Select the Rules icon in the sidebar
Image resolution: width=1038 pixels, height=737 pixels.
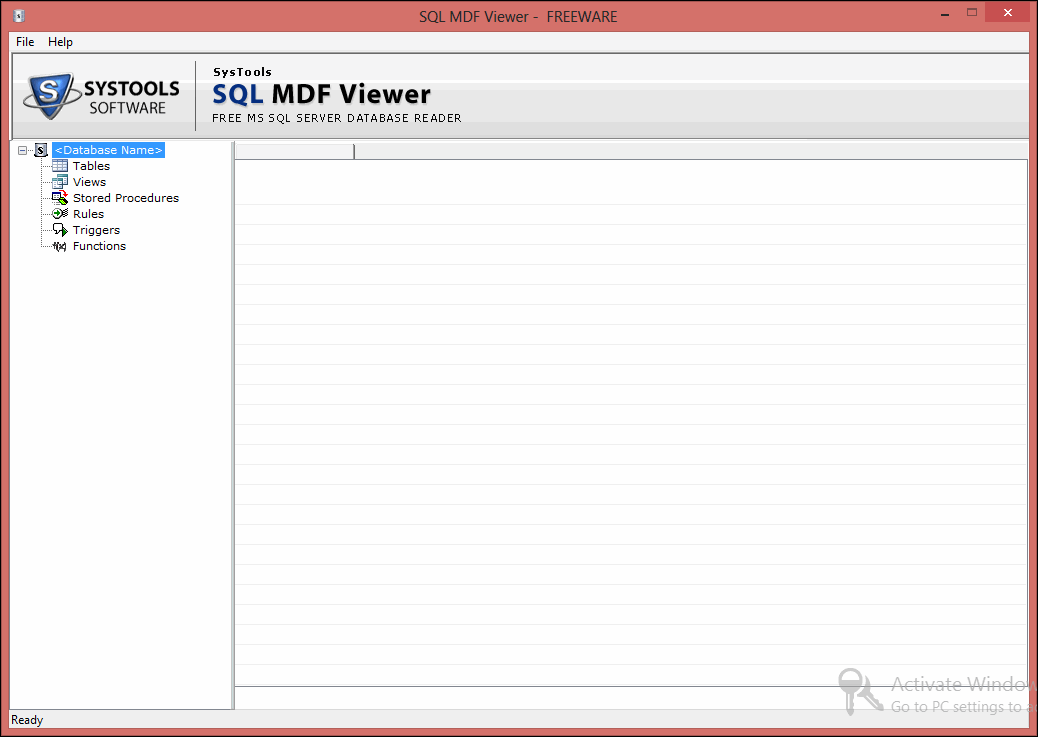(60, 214)
